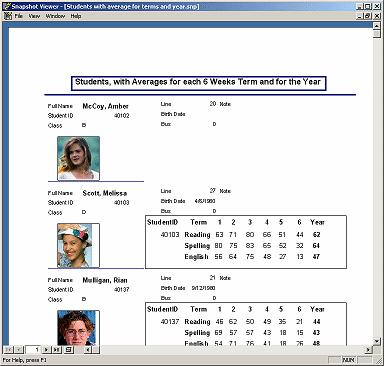
Task: Click the Snapshot Viewer document icon in menu bar
Action: [x=7, y=16]
